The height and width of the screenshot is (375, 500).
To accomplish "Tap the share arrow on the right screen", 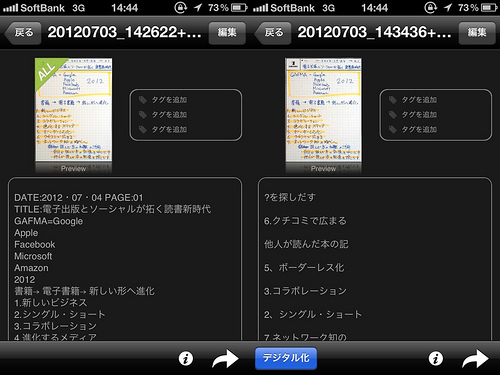I will click(x=476, y=359).
